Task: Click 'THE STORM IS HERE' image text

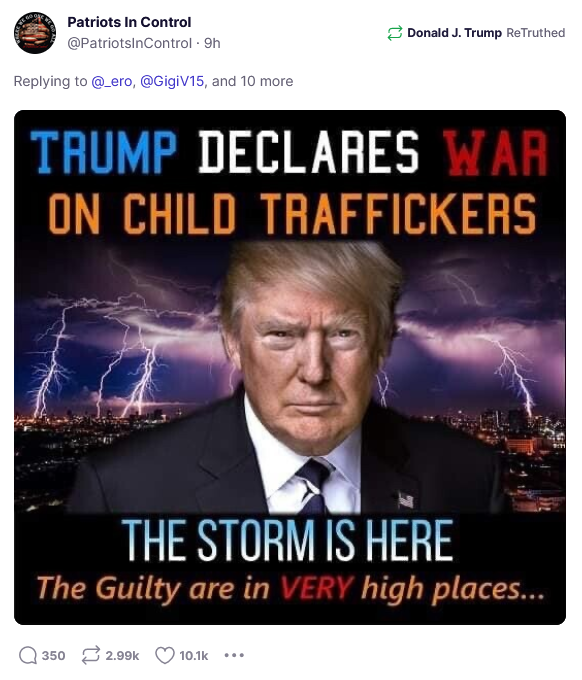Action: [x=287, y=540]
